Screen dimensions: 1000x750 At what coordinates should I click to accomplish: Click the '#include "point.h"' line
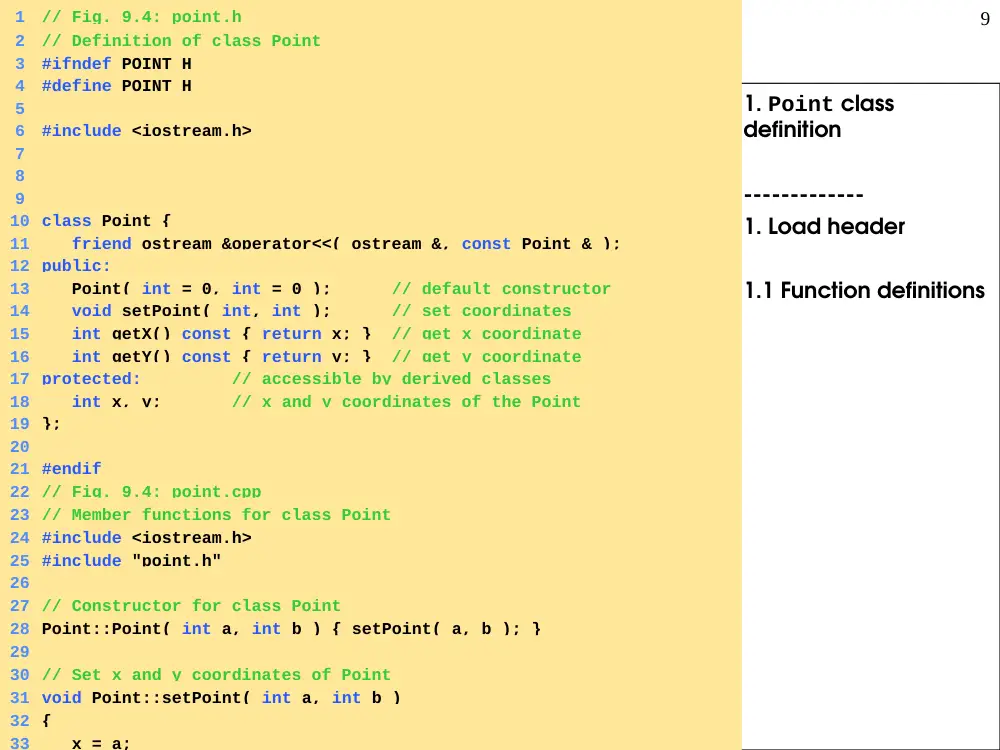click(131, 561)
